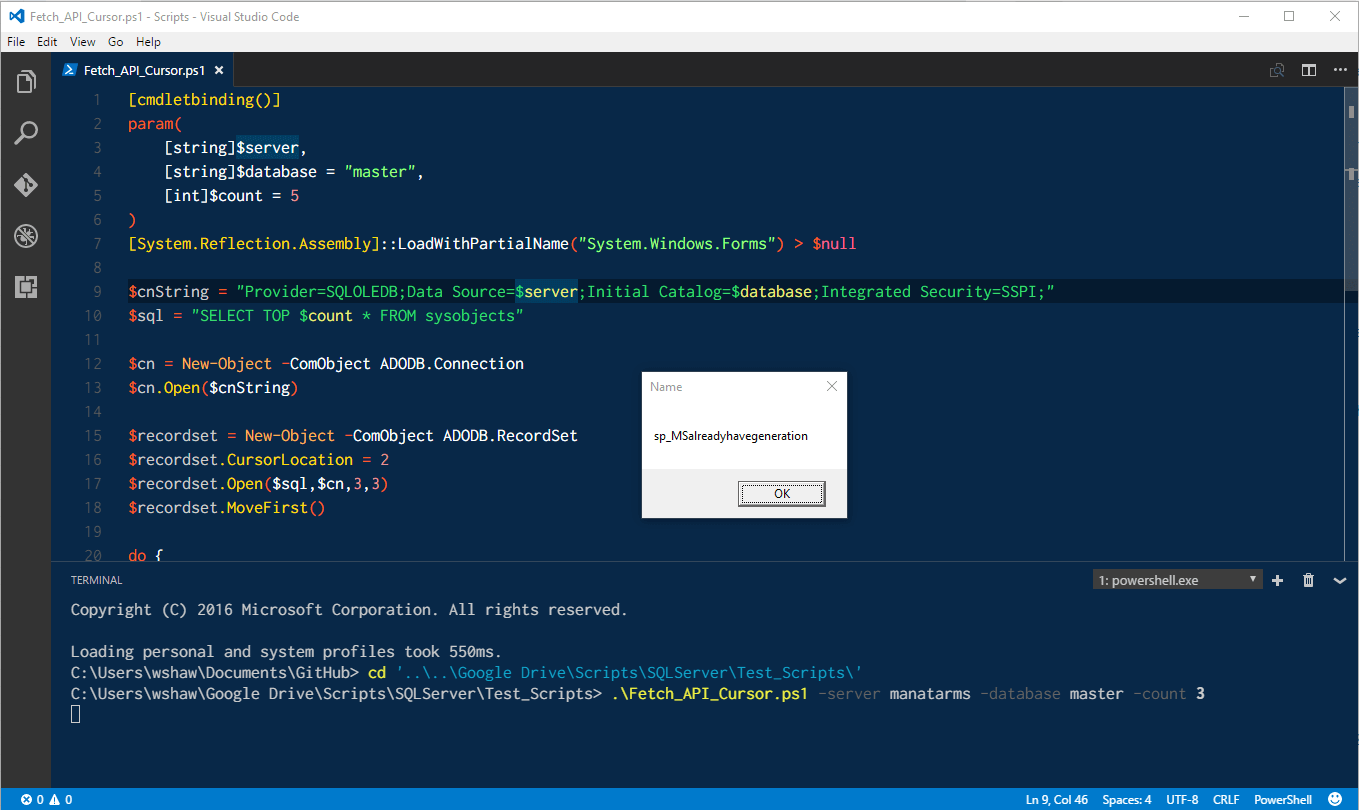Close the Fetch_API_Cursor.ps1 tab
The width and height of the screenshot is (1359, 810).
point(218,70)
